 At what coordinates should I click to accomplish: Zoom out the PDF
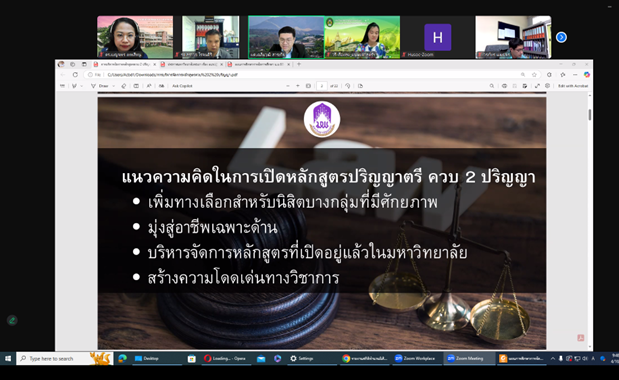pyautogui.click(x=288, y=86)
